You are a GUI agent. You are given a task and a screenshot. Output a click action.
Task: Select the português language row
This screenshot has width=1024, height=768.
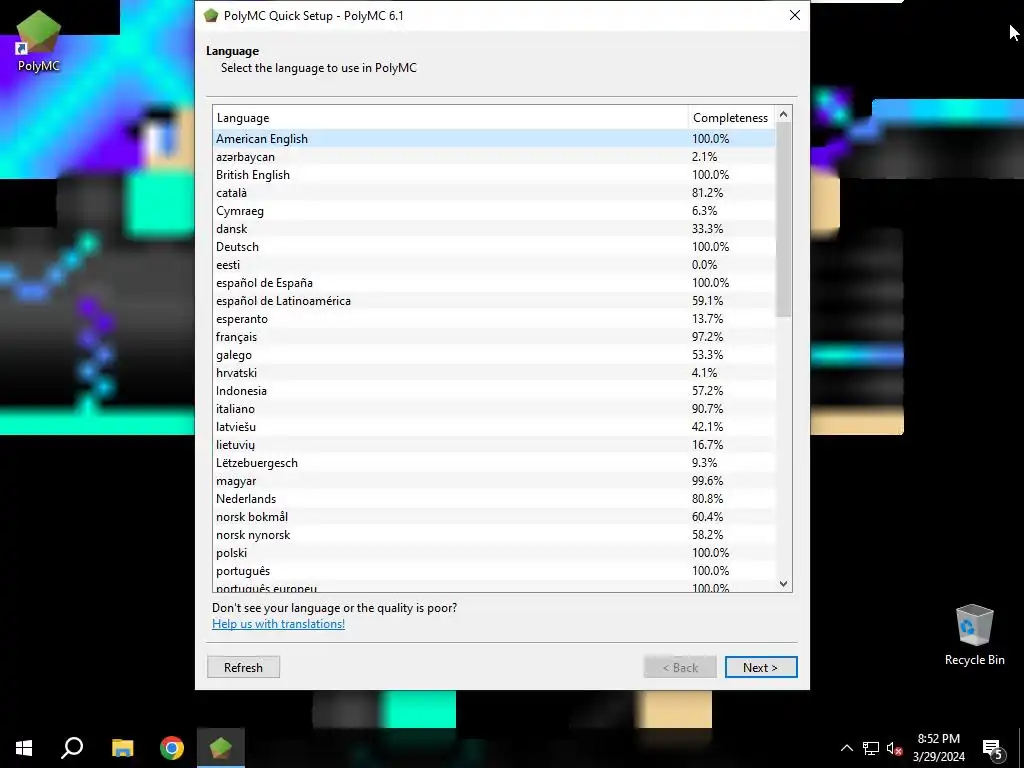(494, 571)
